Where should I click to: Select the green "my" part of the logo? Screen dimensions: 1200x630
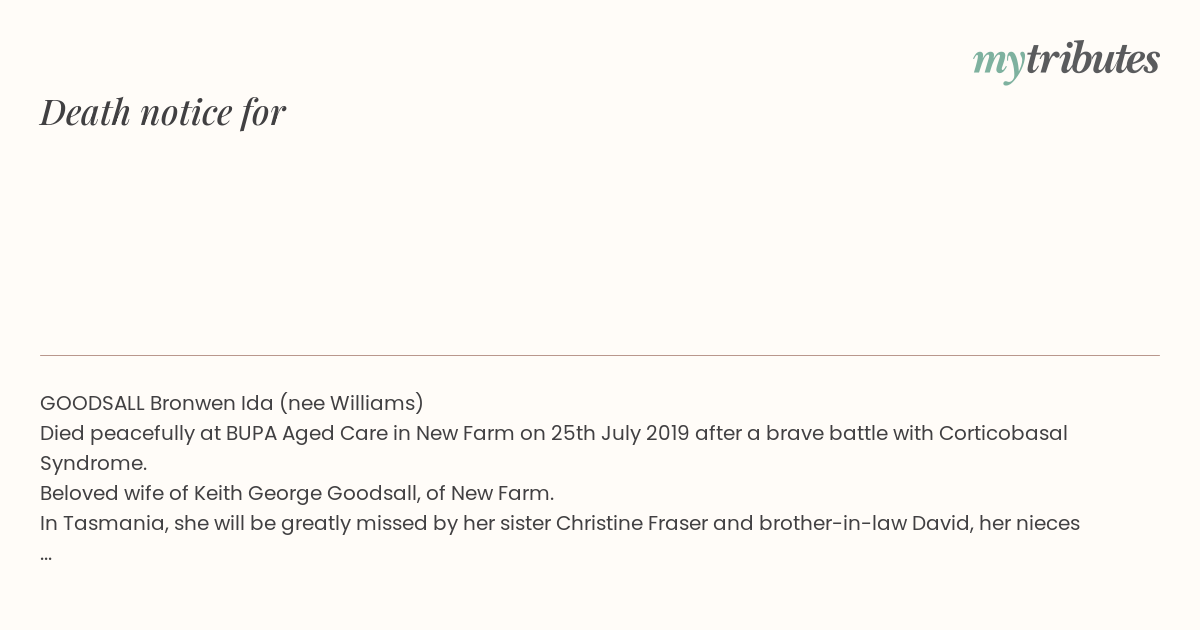(x=999, y=64)
